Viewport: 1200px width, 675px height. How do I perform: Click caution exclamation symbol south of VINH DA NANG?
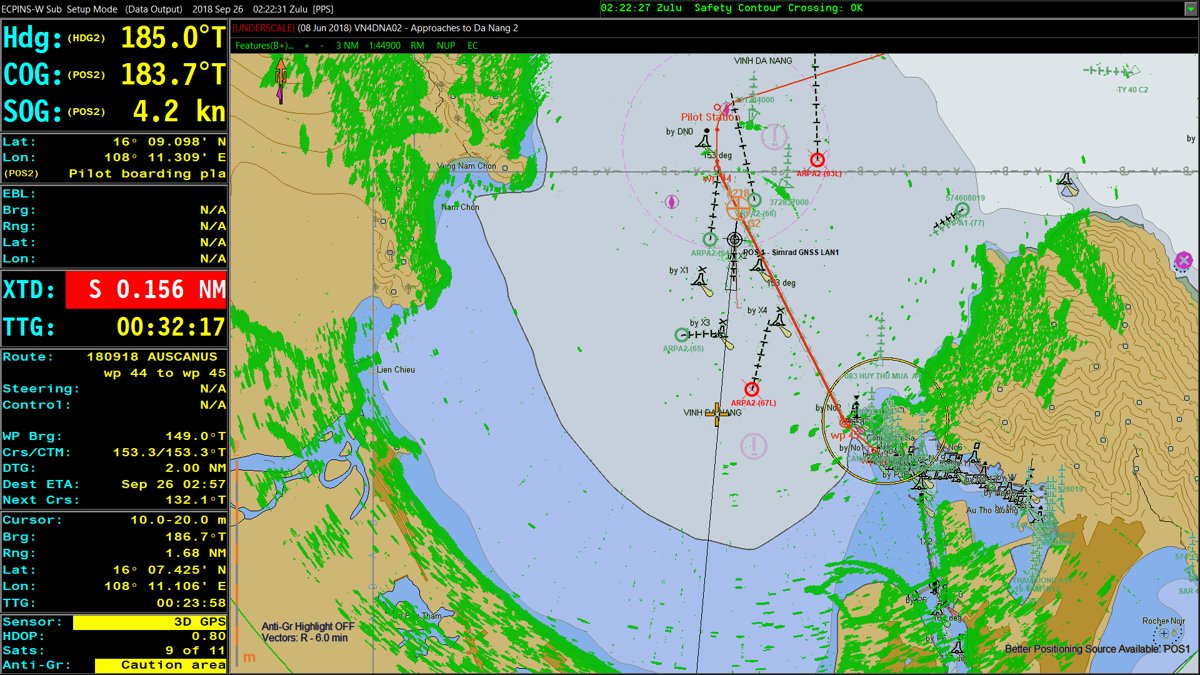(753, 445)
